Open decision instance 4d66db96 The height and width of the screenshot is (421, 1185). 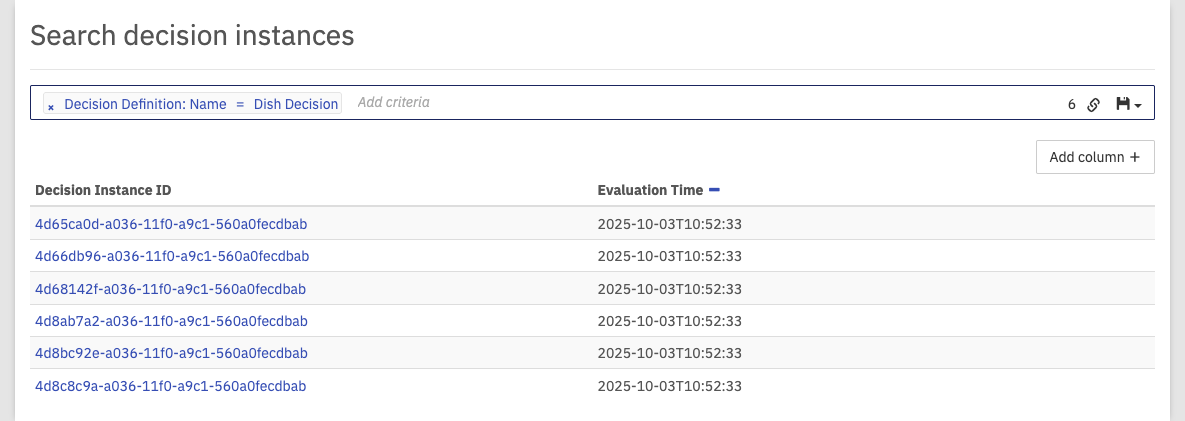point(172,256)
